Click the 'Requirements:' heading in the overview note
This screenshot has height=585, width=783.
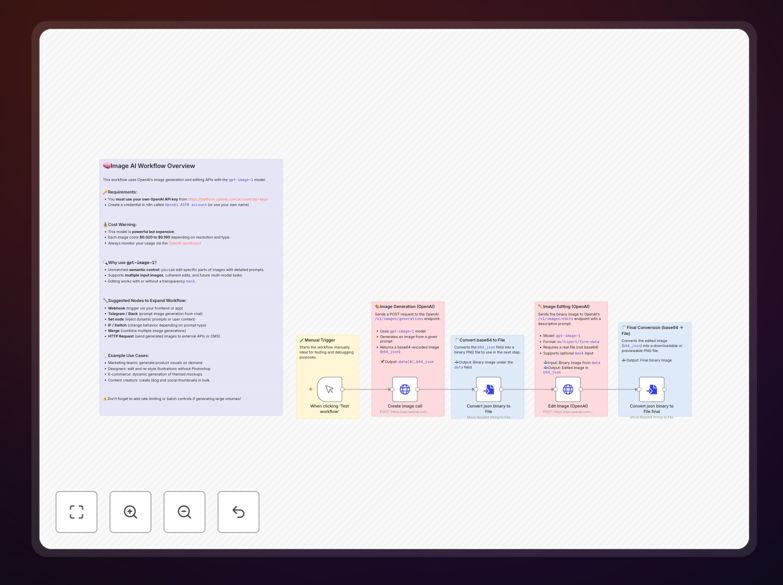[x=120, y=192]
